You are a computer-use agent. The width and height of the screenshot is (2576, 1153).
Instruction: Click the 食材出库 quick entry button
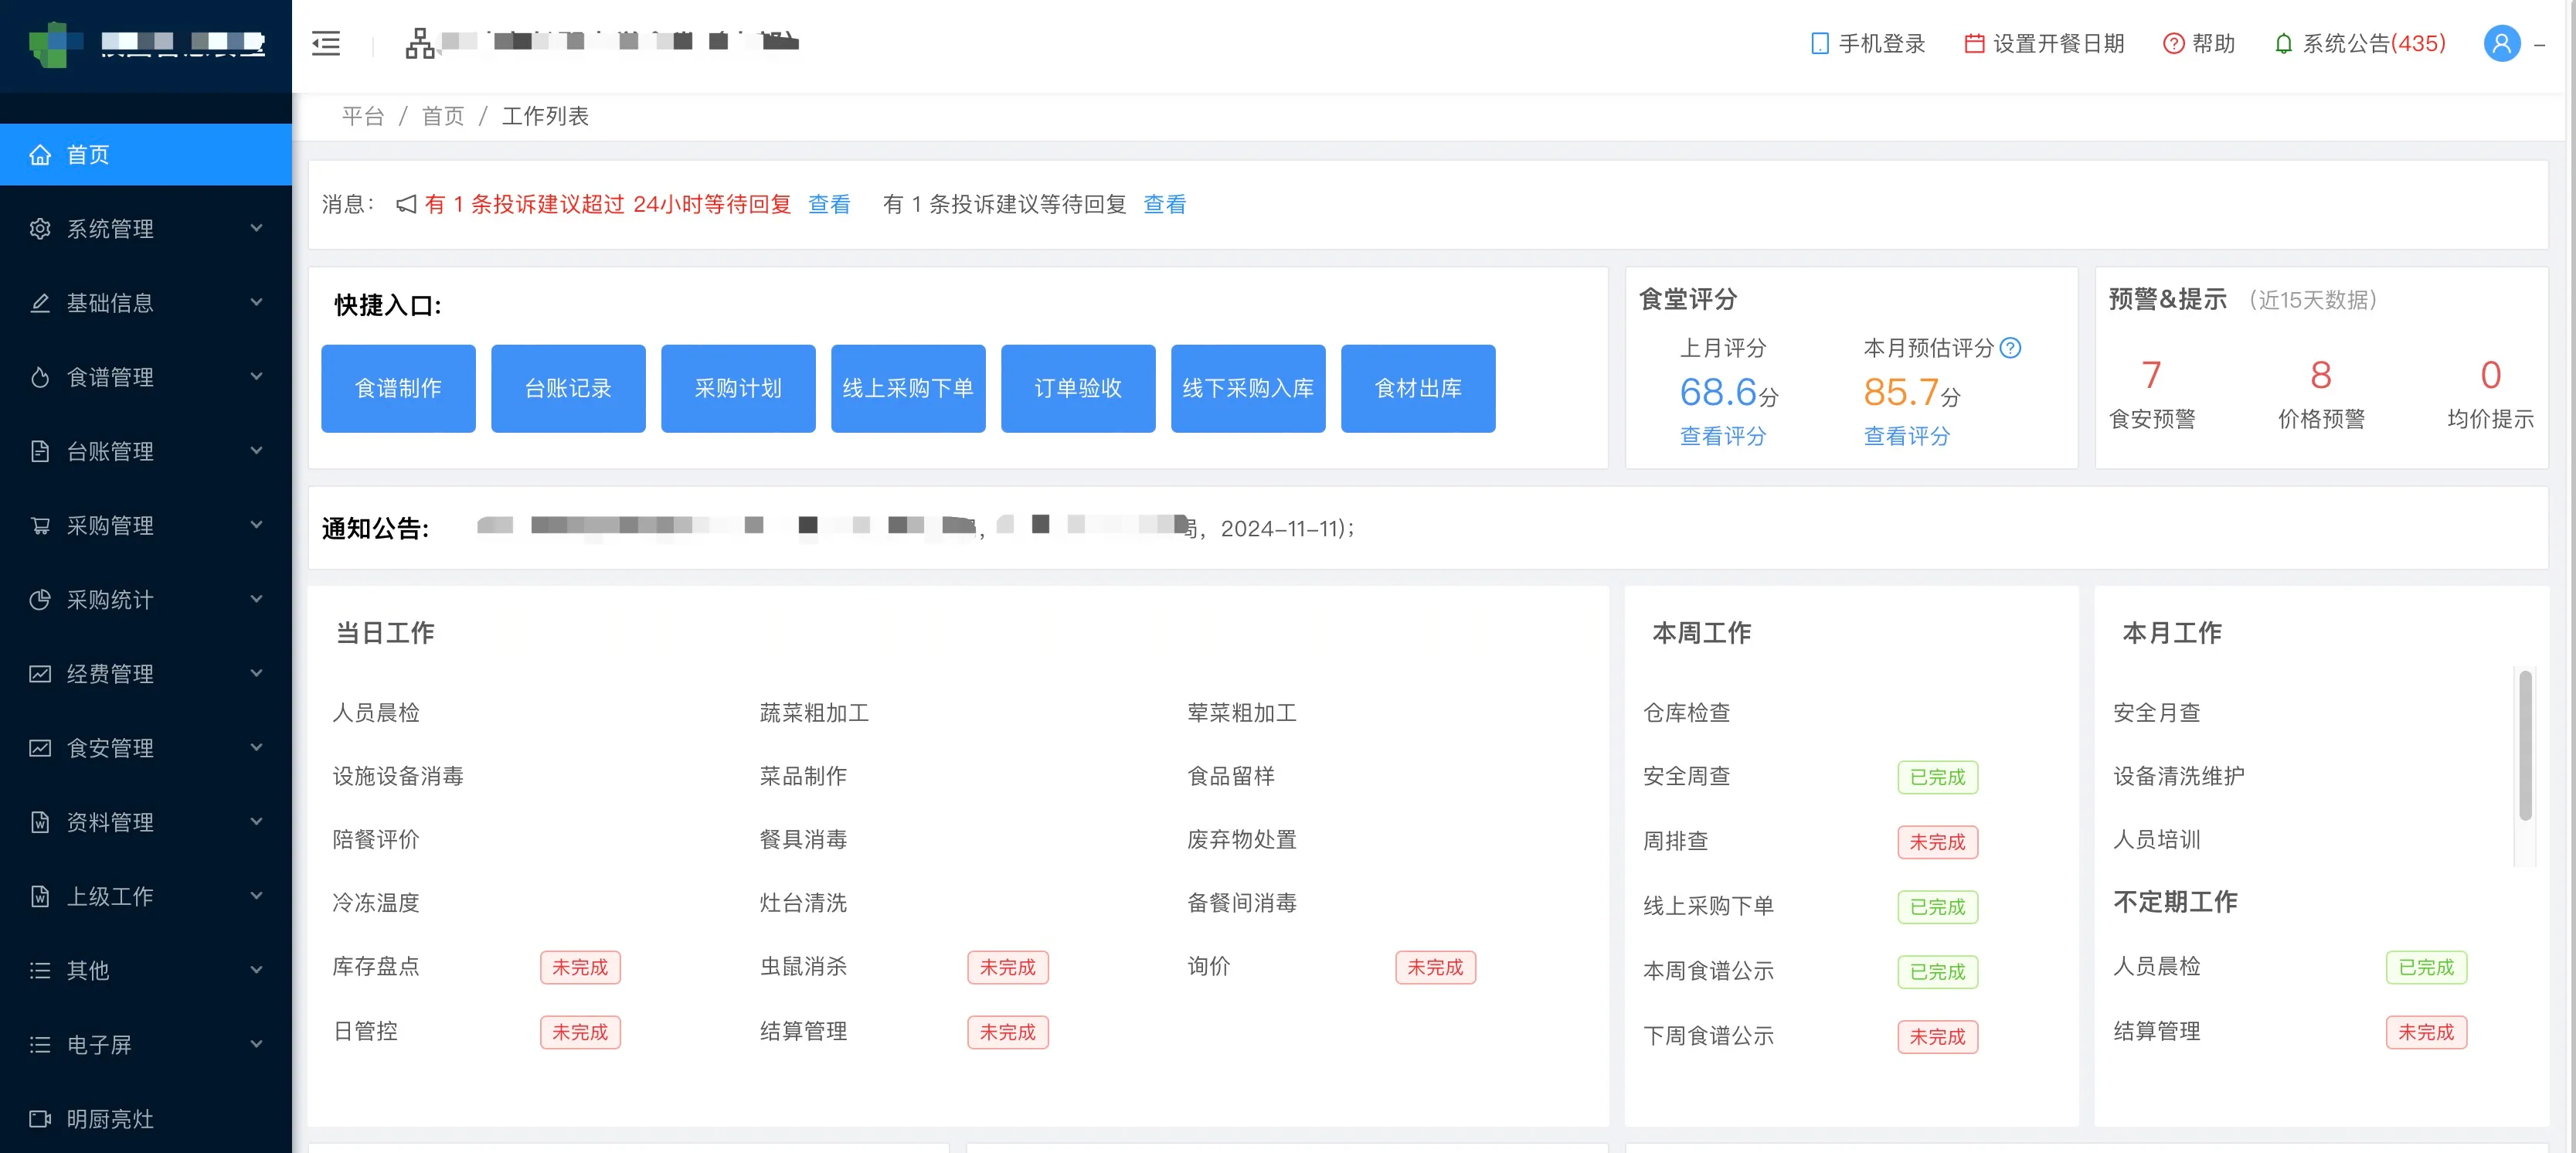pos(1418,388)
